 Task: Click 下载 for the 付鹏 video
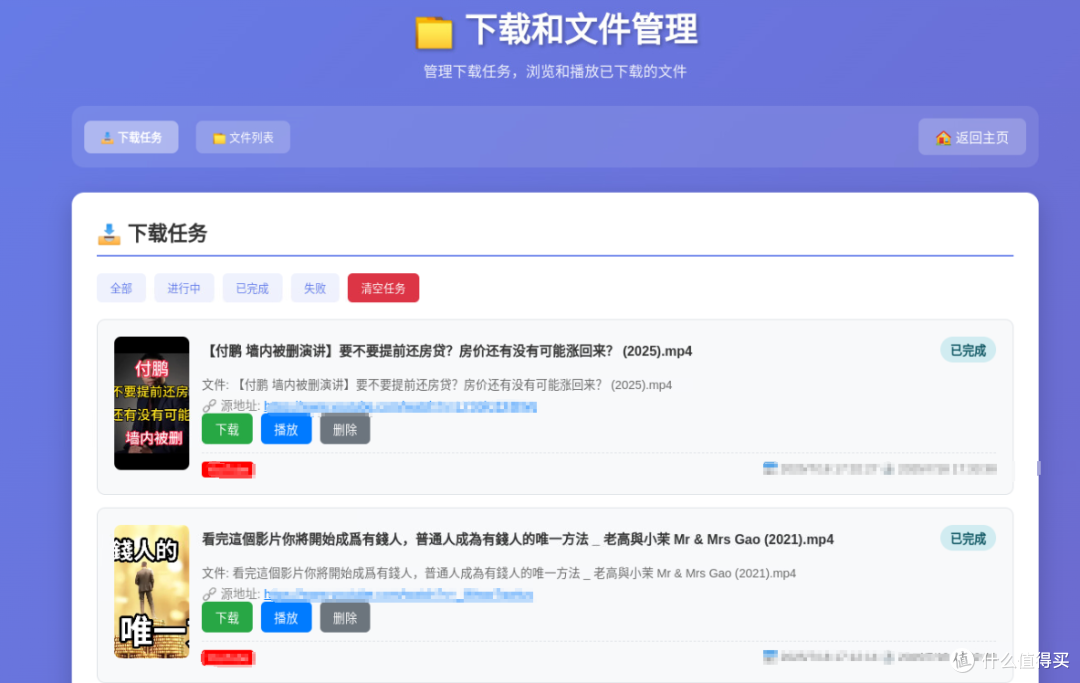227,430
